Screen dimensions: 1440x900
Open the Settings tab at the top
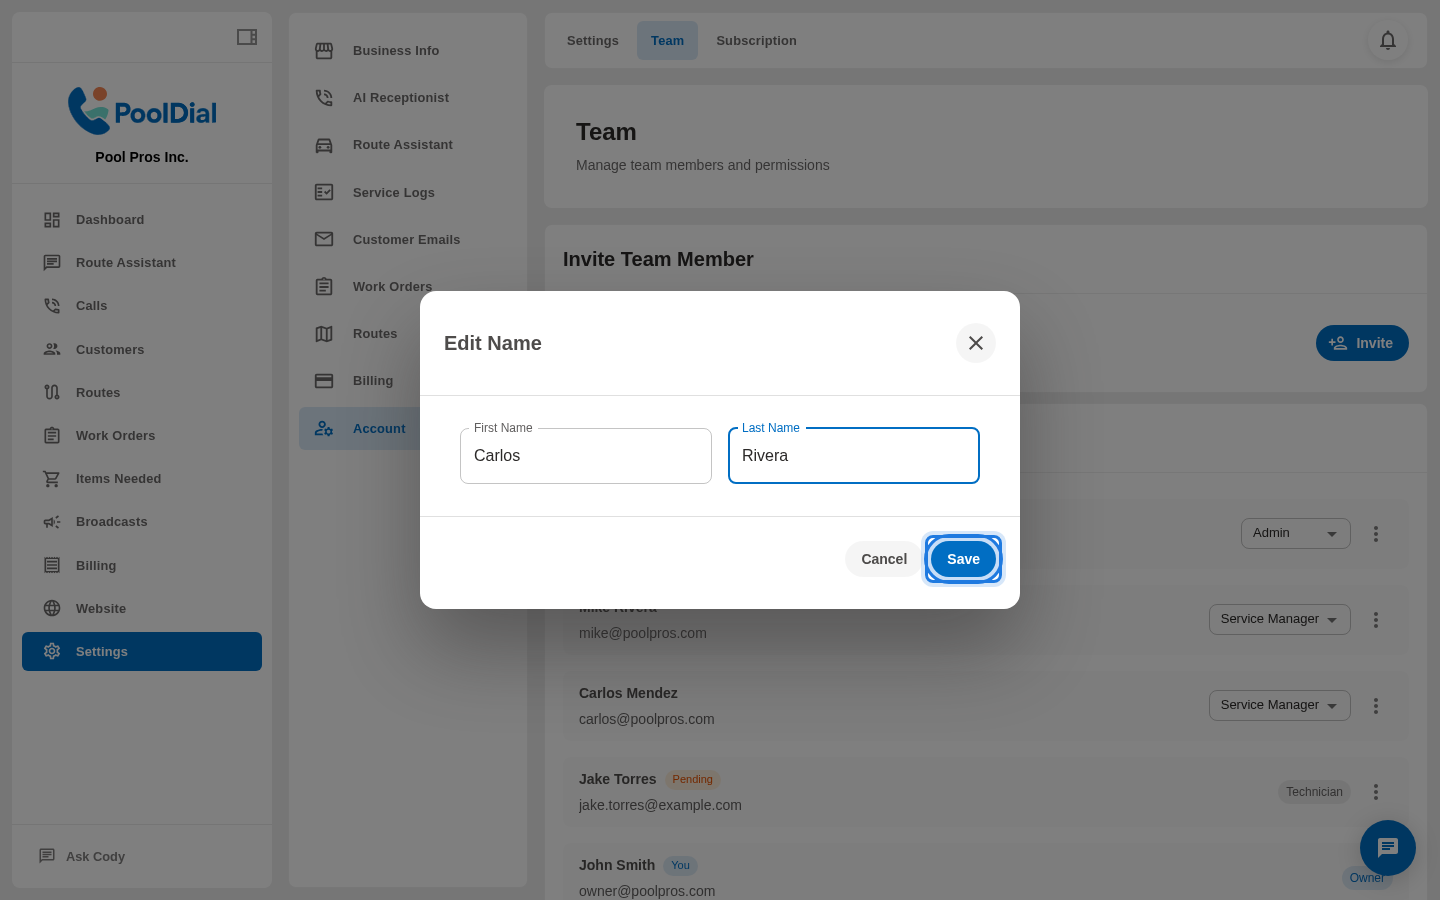tap(592, 40)
